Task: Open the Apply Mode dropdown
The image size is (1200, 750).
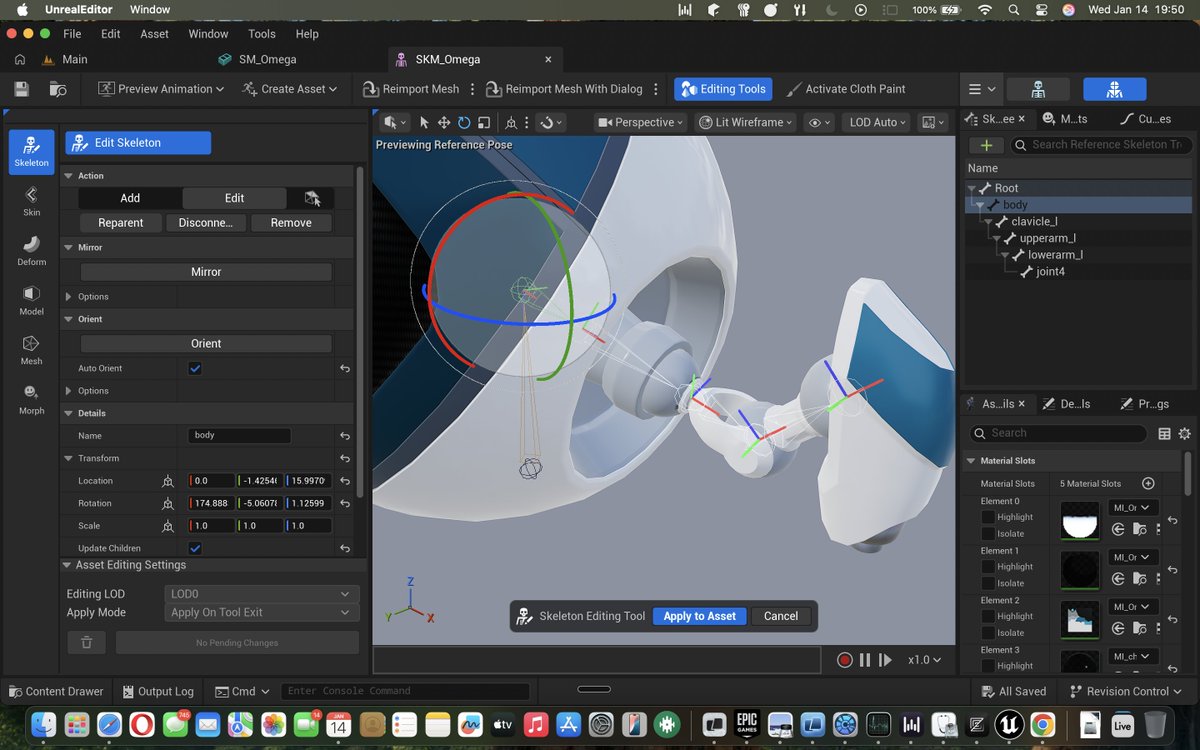Action: tap(262, 612)
